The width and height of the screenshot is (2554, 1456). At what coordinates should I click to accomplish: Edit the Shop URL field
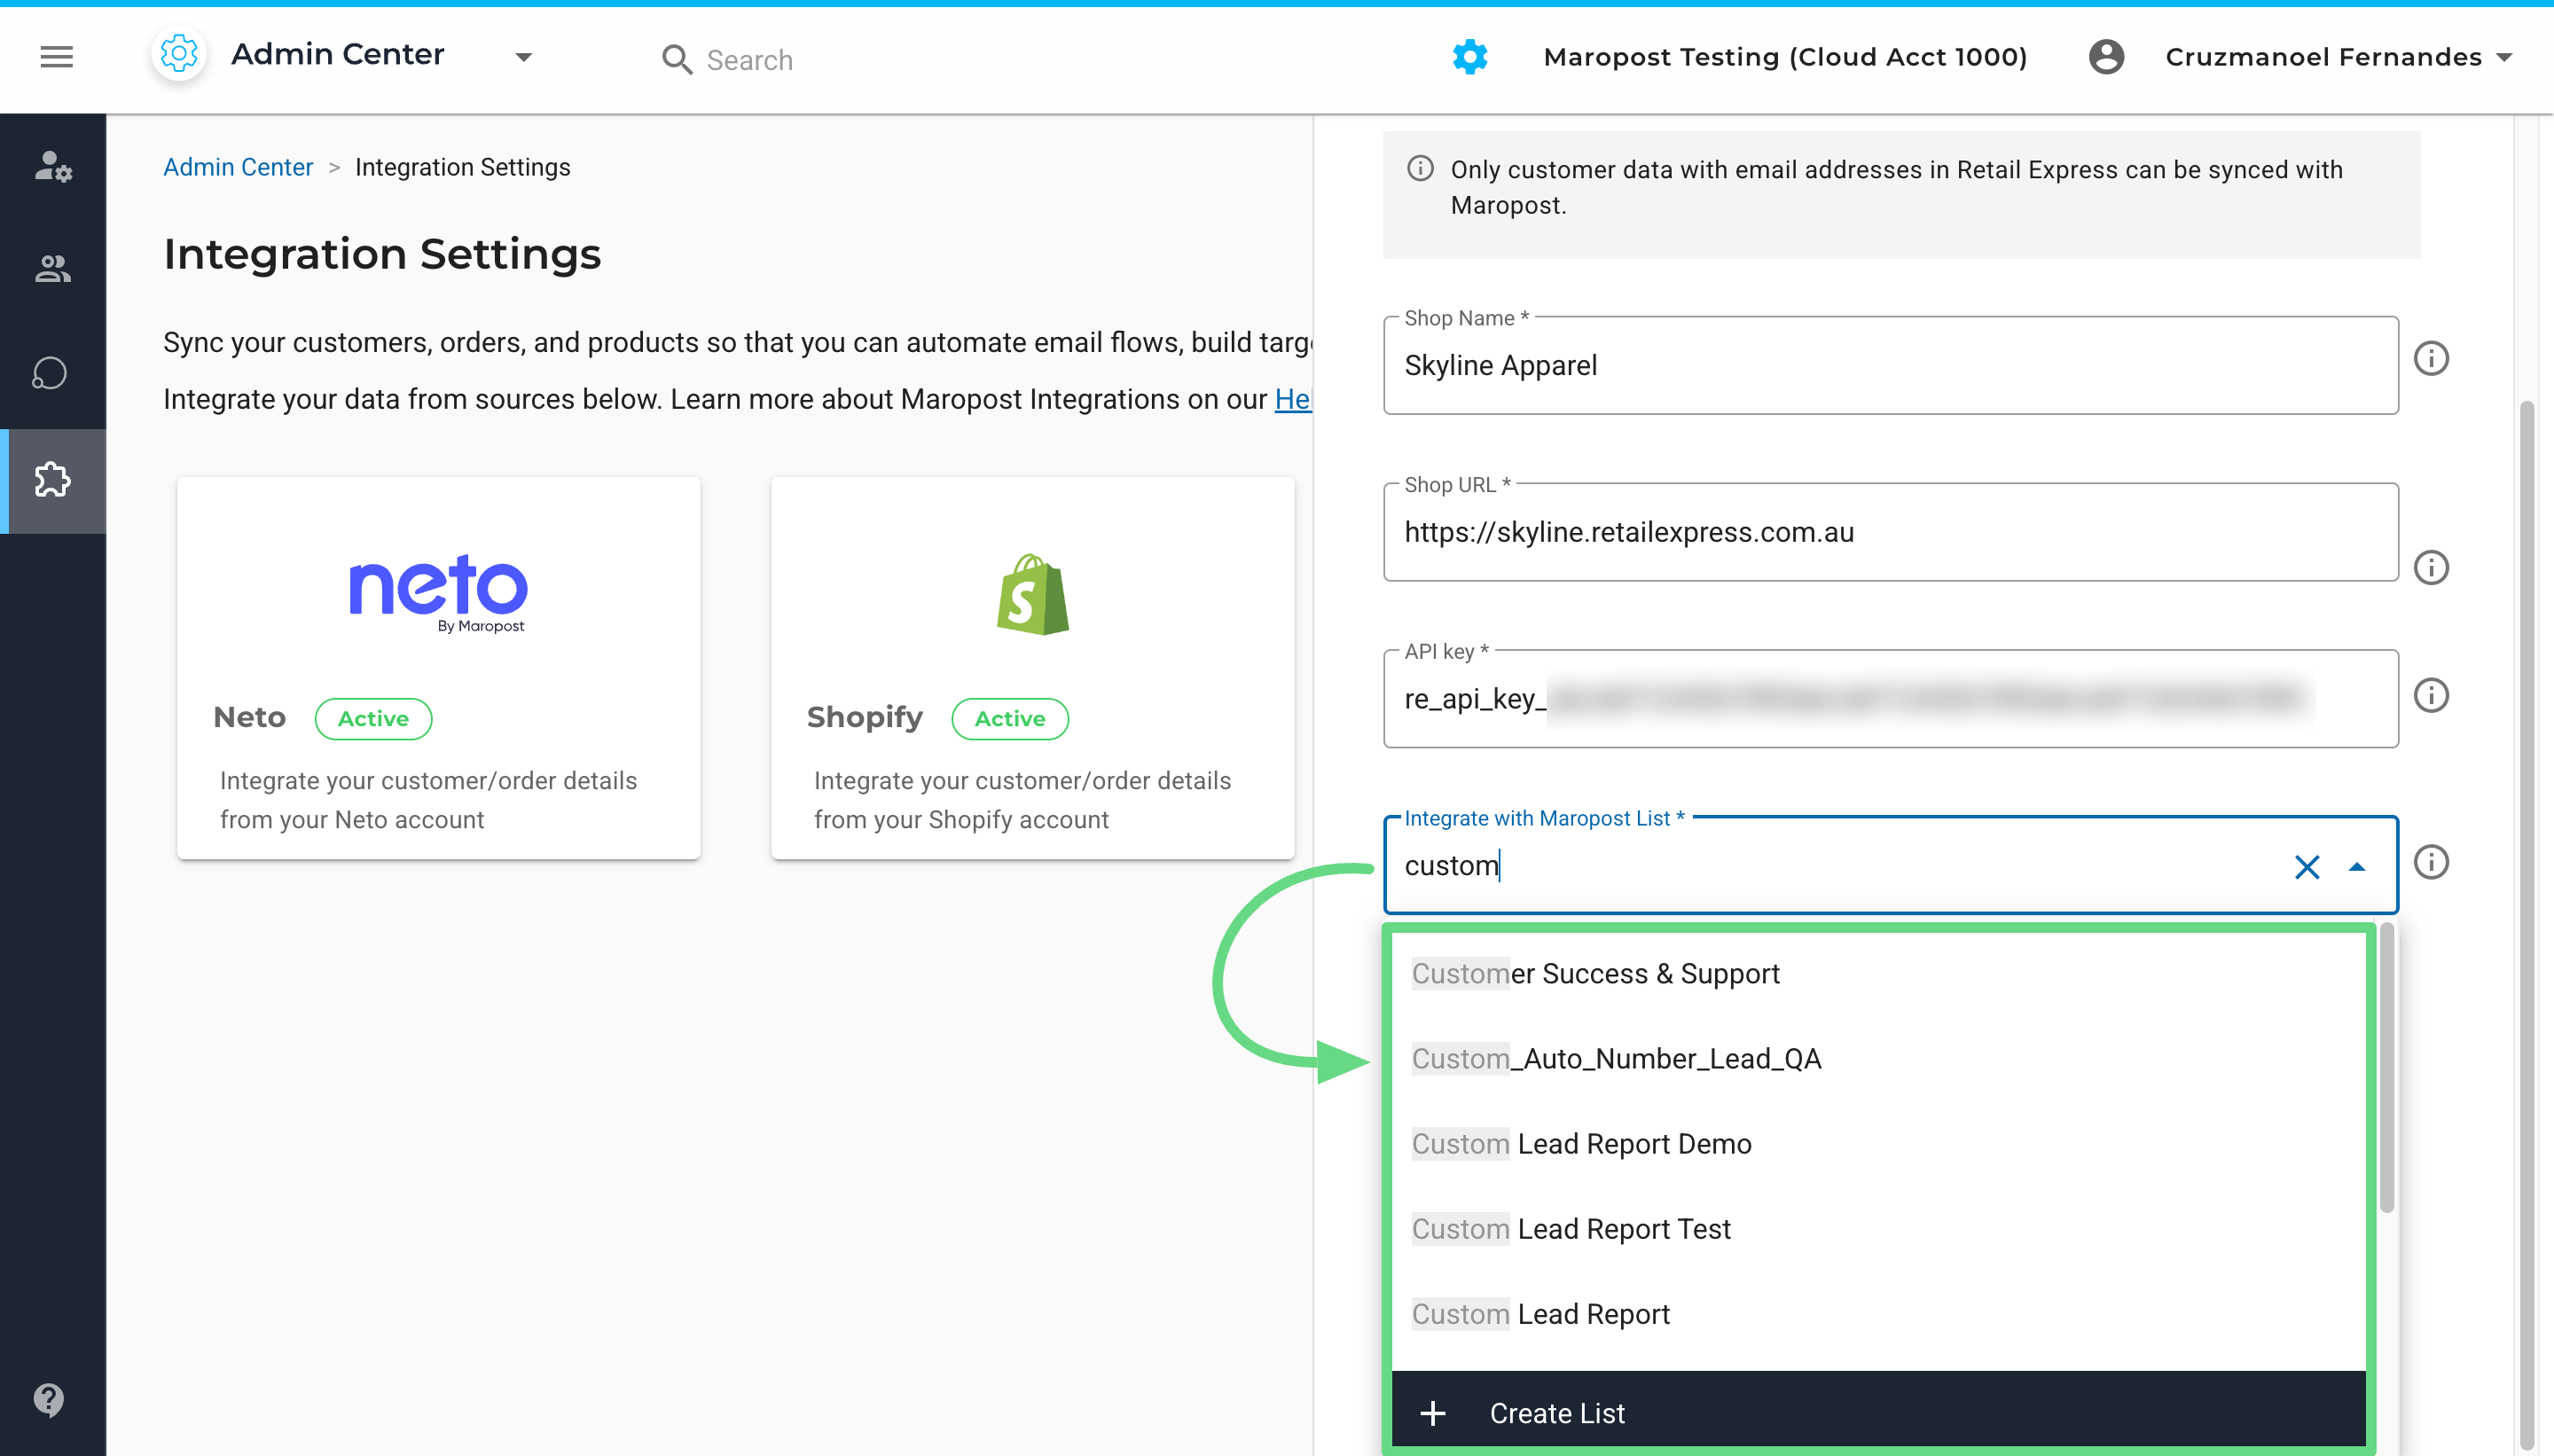(x=1890, y=532)
